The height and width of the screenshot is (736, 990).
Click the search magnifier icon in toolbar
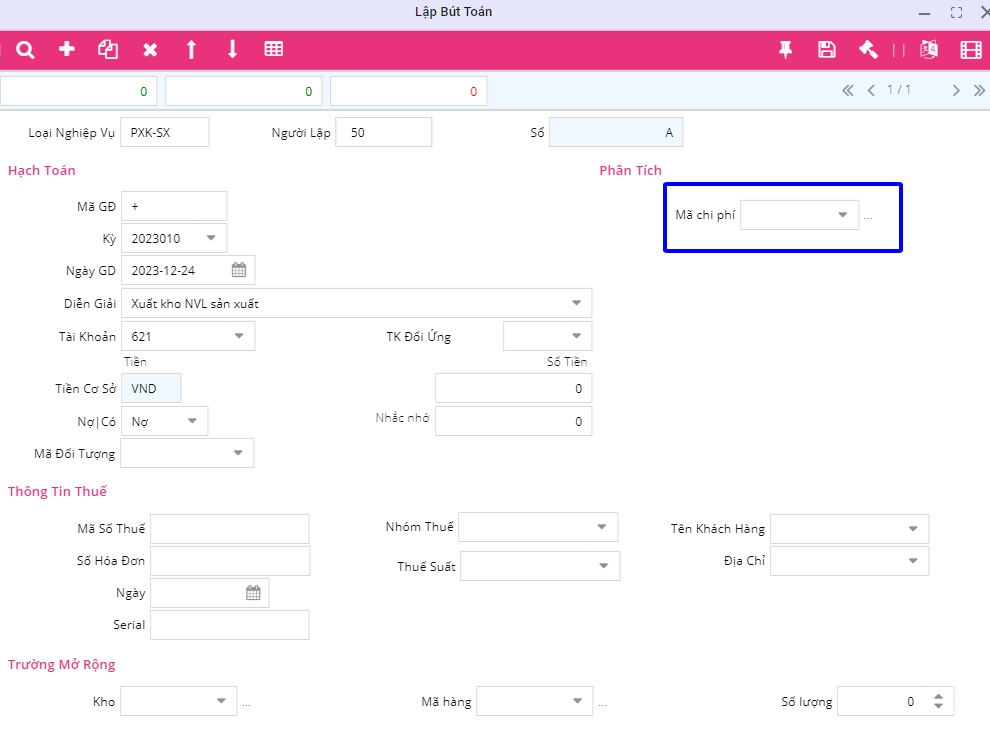[x=25, y=50]
